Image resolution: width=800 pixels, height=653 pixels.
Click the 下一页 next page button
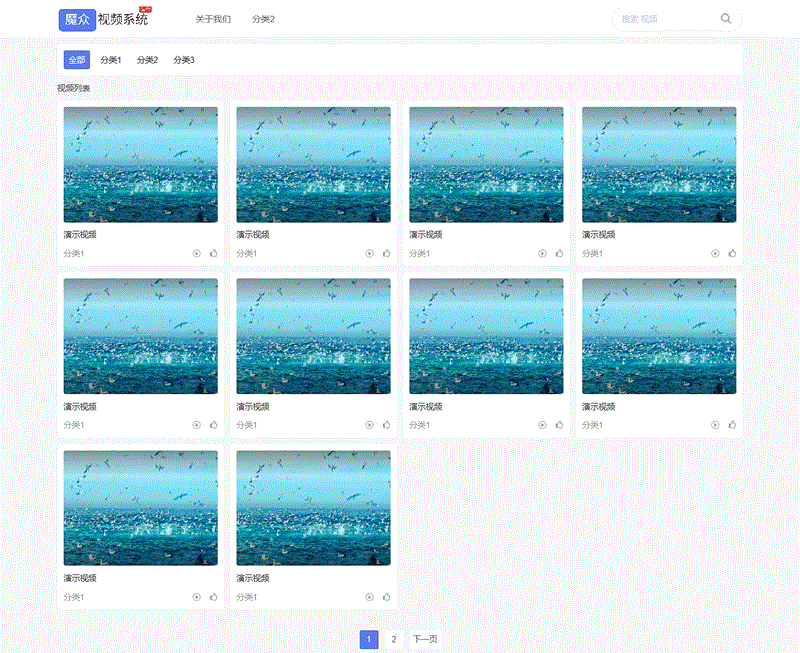pos(425,640)
